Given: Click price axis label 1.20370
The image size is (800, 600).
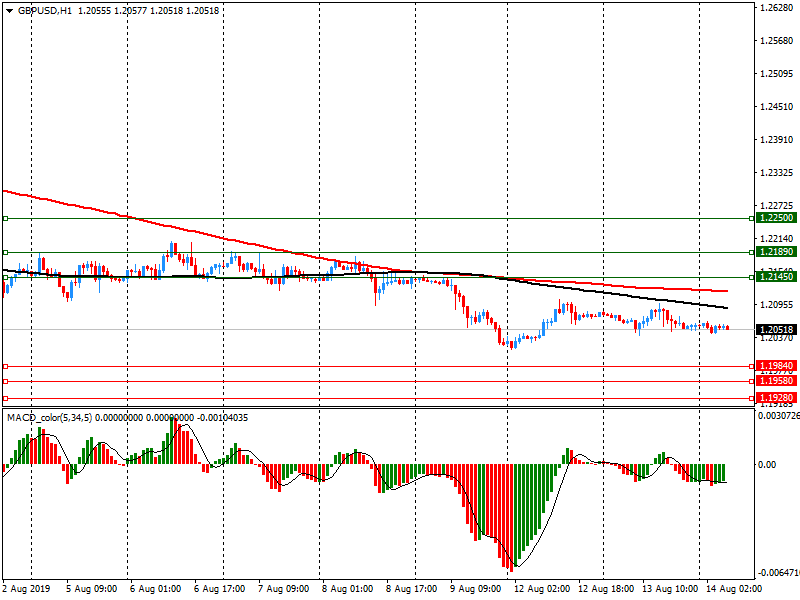Looking at the screenshot, I should click(x=777, y=338).
